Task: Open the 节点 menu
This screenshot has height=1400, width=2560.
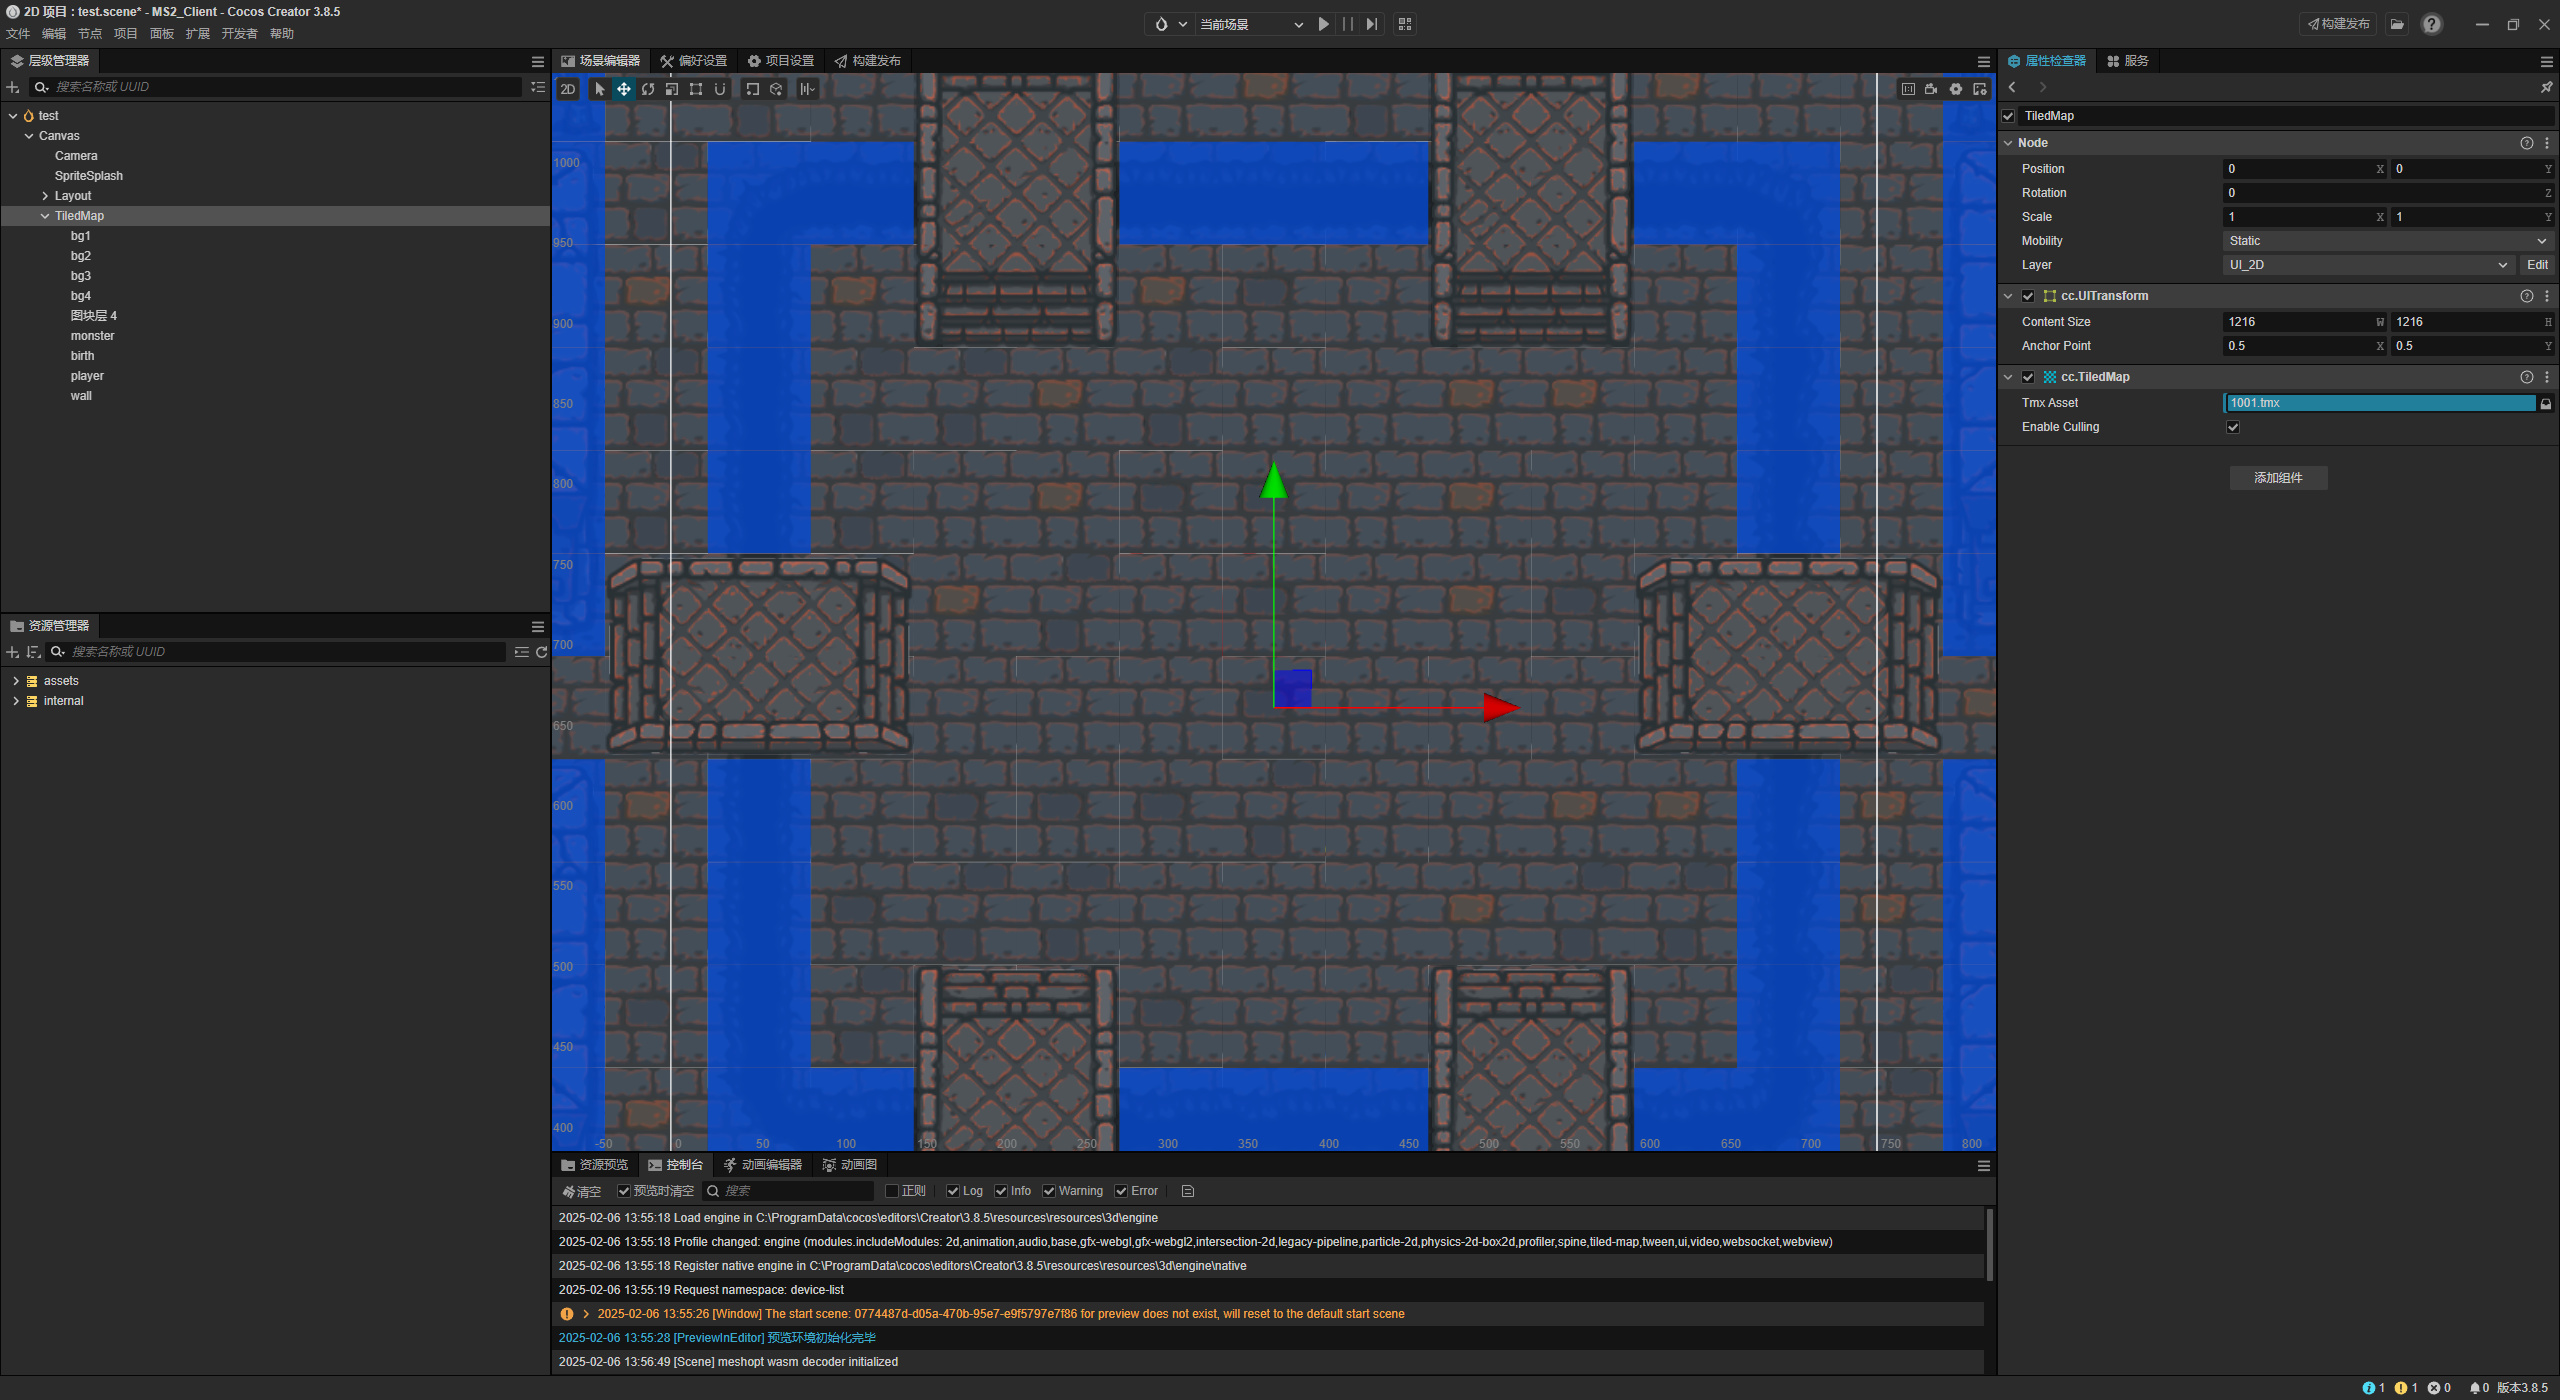Action: click(90, 34)
